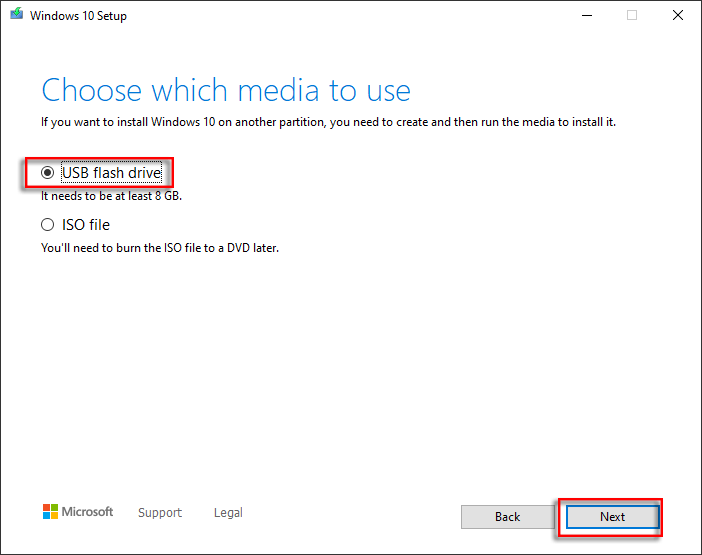
Task: Click the 'Choose which media to use' heading
Action: 226,90
